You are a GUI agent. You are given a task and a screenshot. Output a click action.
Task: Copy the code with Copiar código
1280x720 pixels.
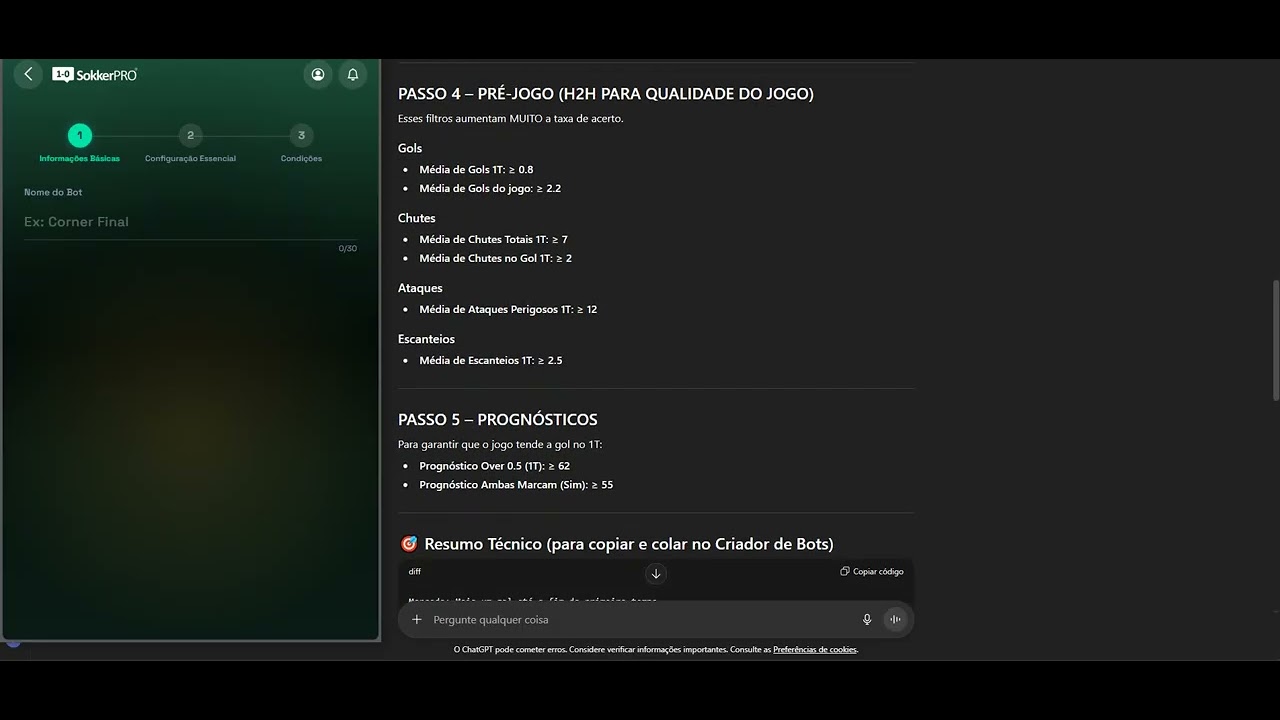pos(872,571)
